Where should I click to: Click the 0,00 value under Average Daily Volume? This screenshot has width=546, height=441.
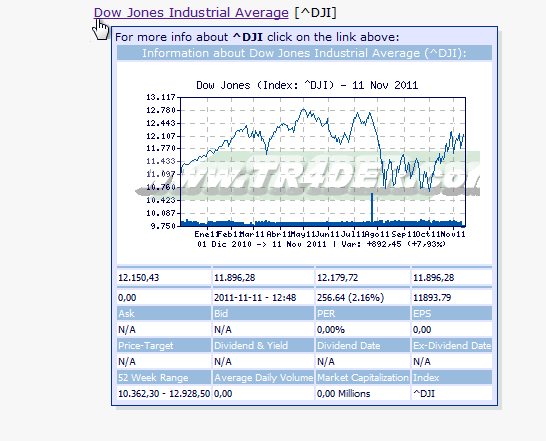click(x=263, y=394)
